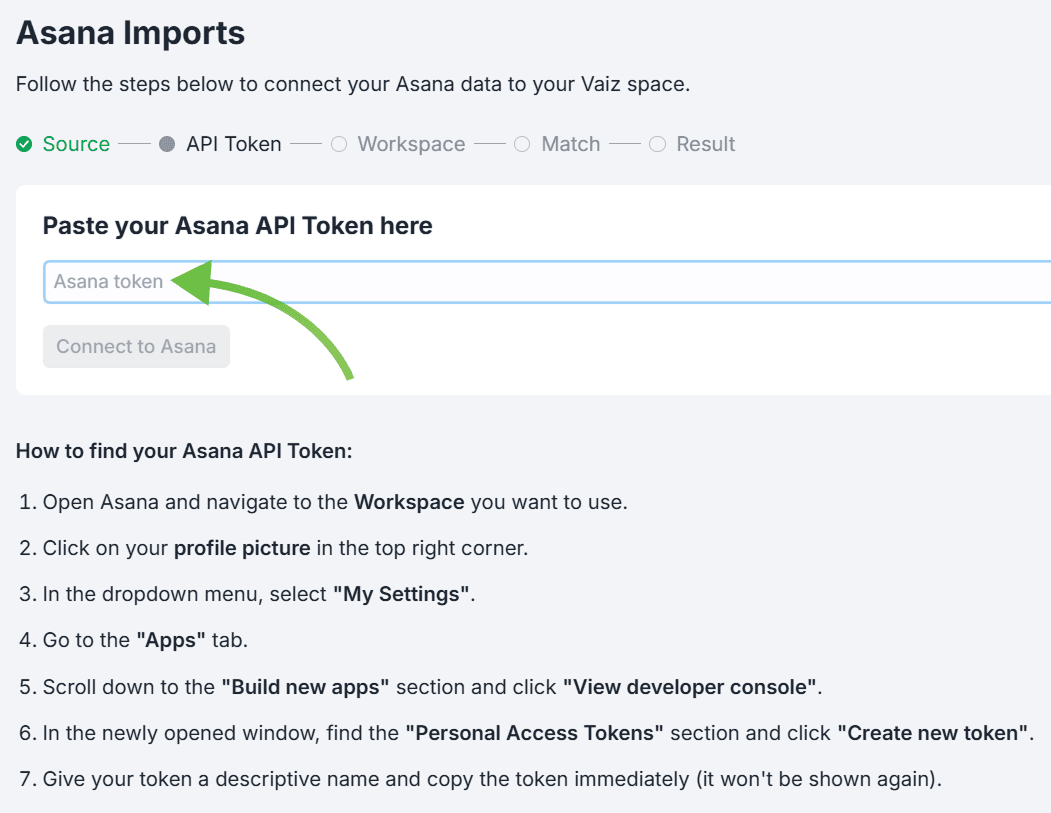Click the empty circle before Workspace step

[339, 144]
